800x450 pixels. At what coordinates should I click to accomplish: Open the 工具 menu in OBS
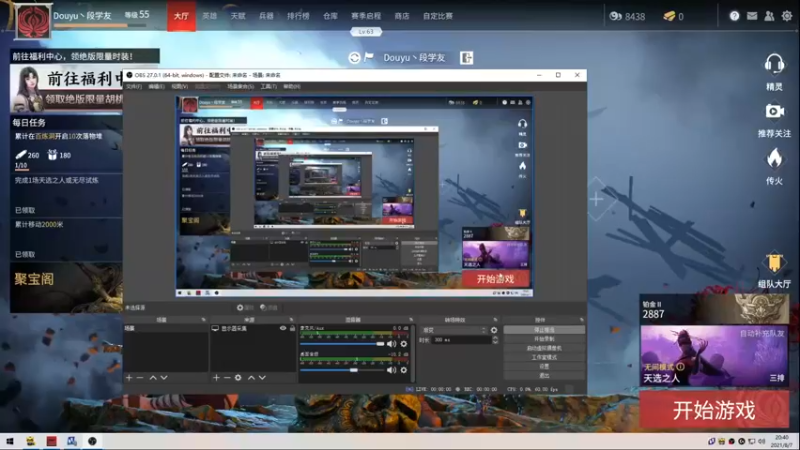(x=268, y=87)
